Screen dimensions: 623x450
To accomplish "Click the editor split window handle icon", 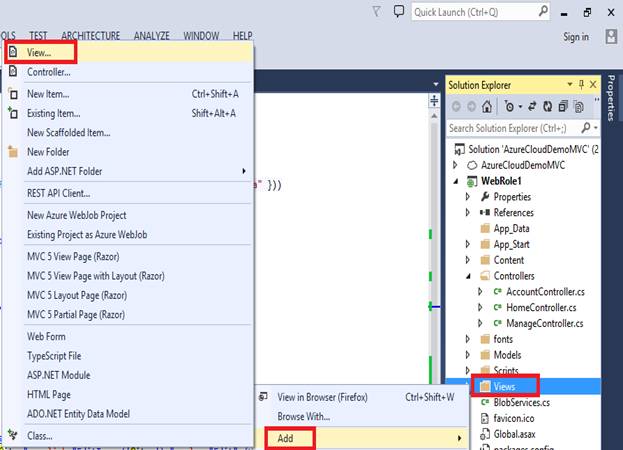I will pyautogui.click(x=434, y=100).
